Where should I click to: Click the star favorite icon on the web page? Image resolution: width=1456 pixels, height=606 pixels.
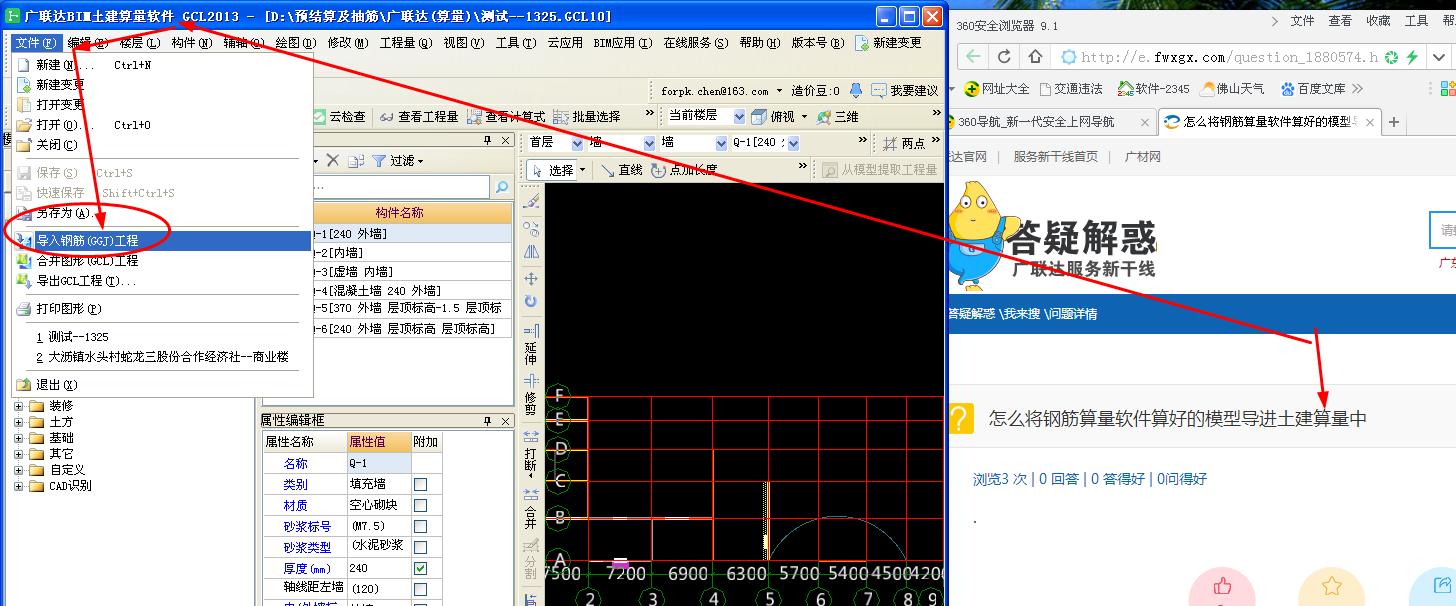pos(1331,585)
